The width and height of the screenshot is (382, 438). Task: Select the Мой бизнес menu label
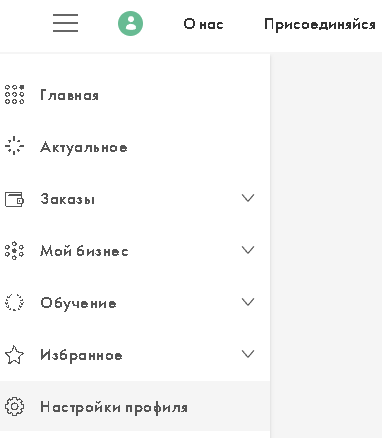84,251
